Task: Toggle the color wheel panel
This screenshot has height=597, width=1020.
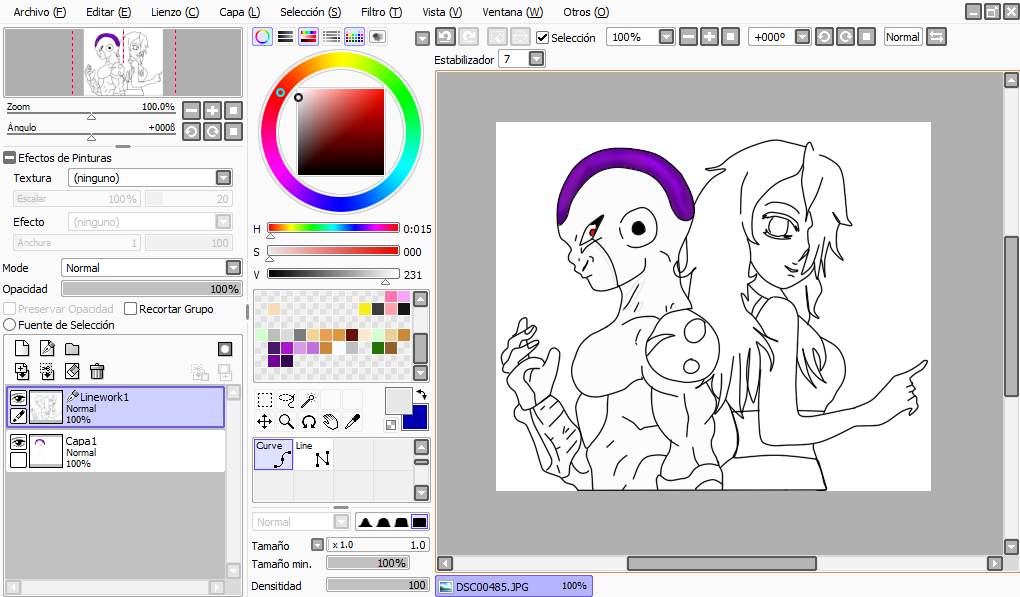Action: 263,36
